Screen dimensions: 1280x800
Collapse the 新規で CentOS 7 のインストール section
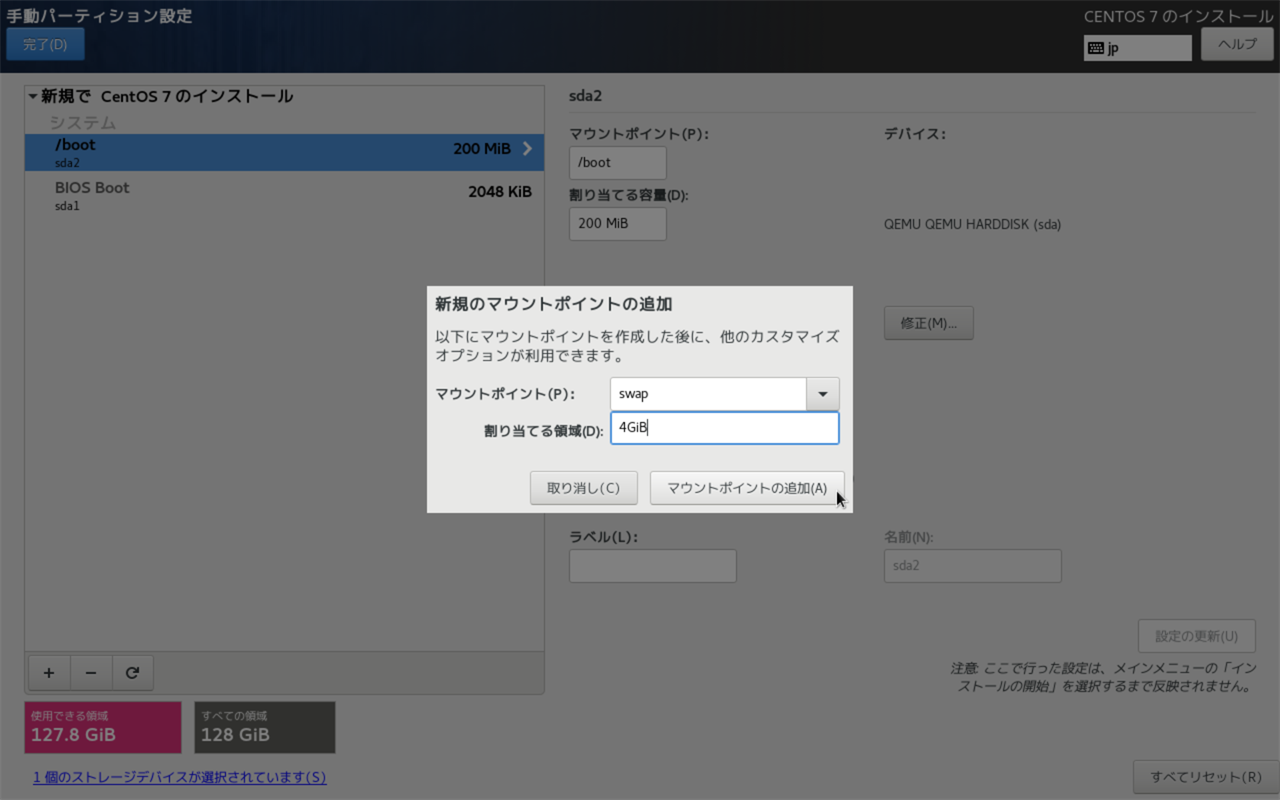coord(33,96)
